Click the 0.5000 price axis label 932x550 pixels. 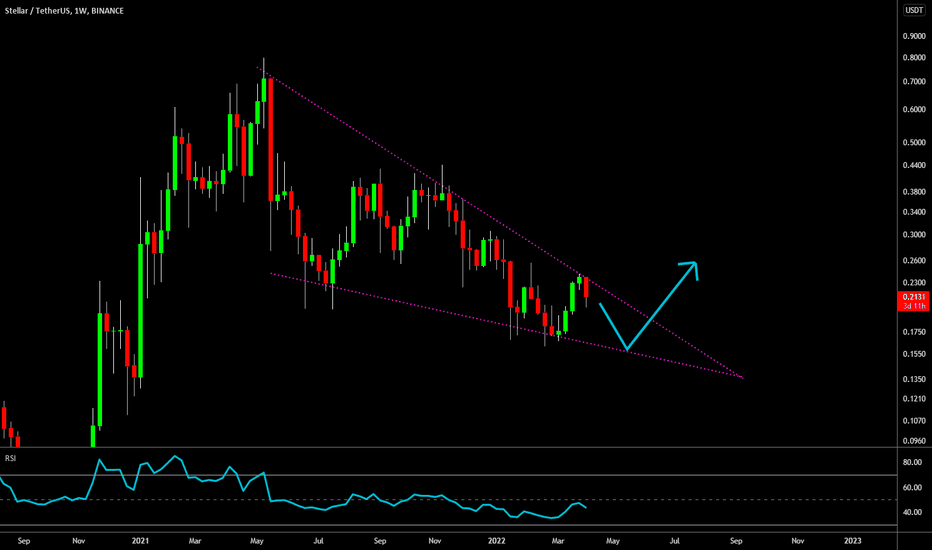pyautogui.click(x=914, y=143)
